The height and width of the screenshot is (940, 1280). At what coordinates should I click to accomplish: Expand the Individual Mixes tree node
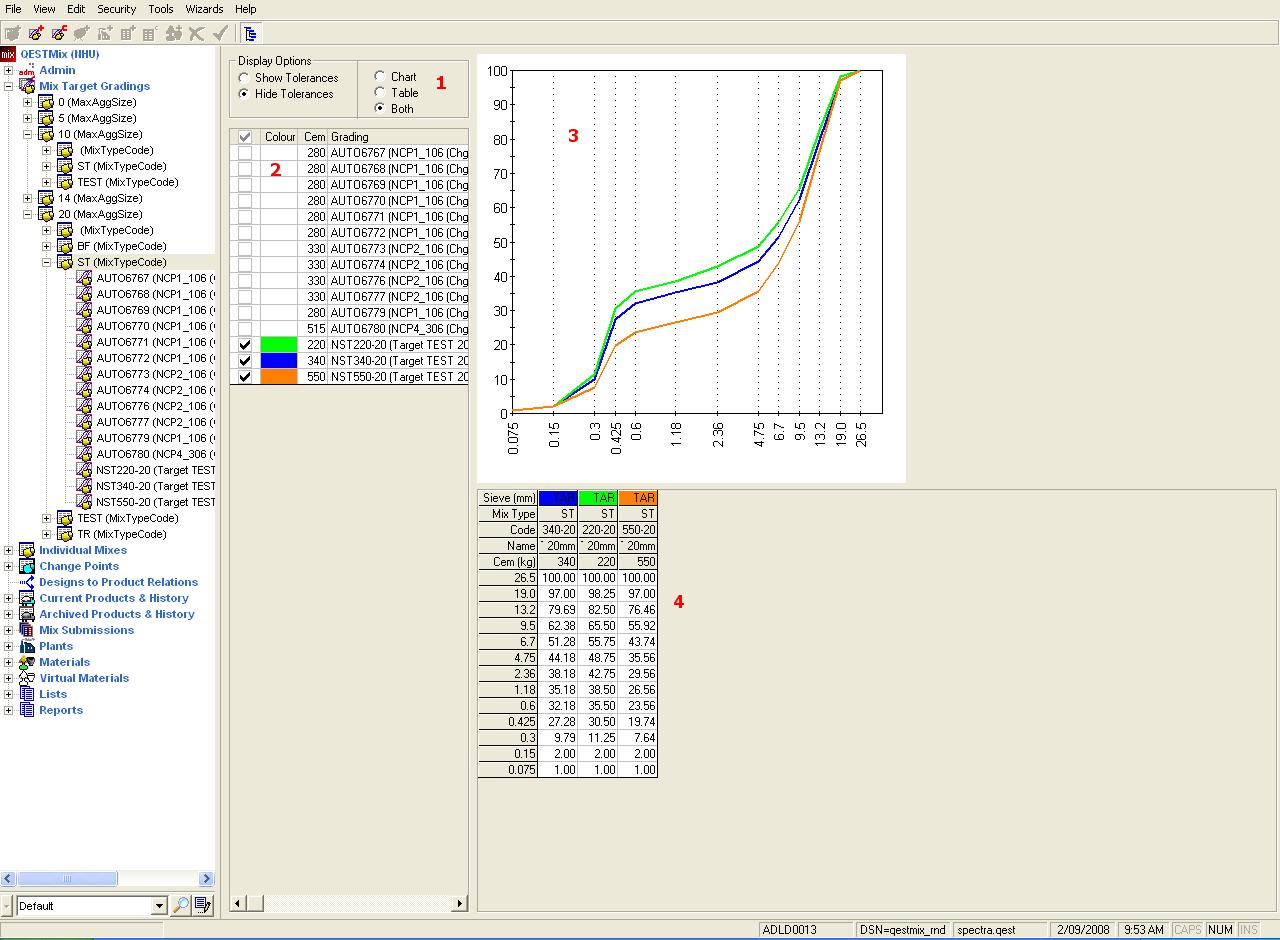tap(9, 550)
